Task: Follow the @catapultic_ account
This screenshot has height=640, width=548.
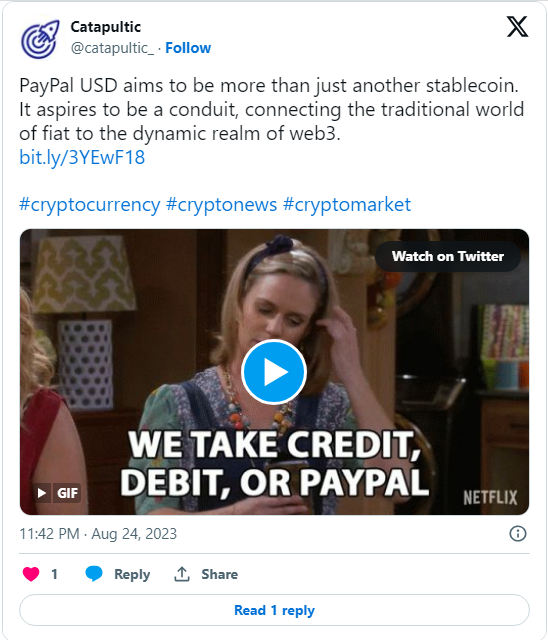Action: click(188, 48)
